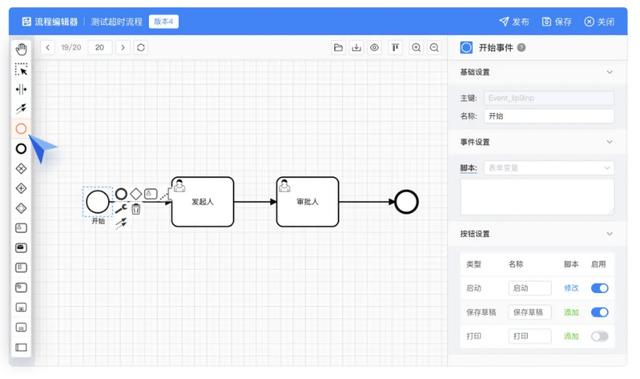This screenshot has width=640, height=379.
Task: Select the hand pan tool
Action: pyautogui.click(x=21, y=49)
